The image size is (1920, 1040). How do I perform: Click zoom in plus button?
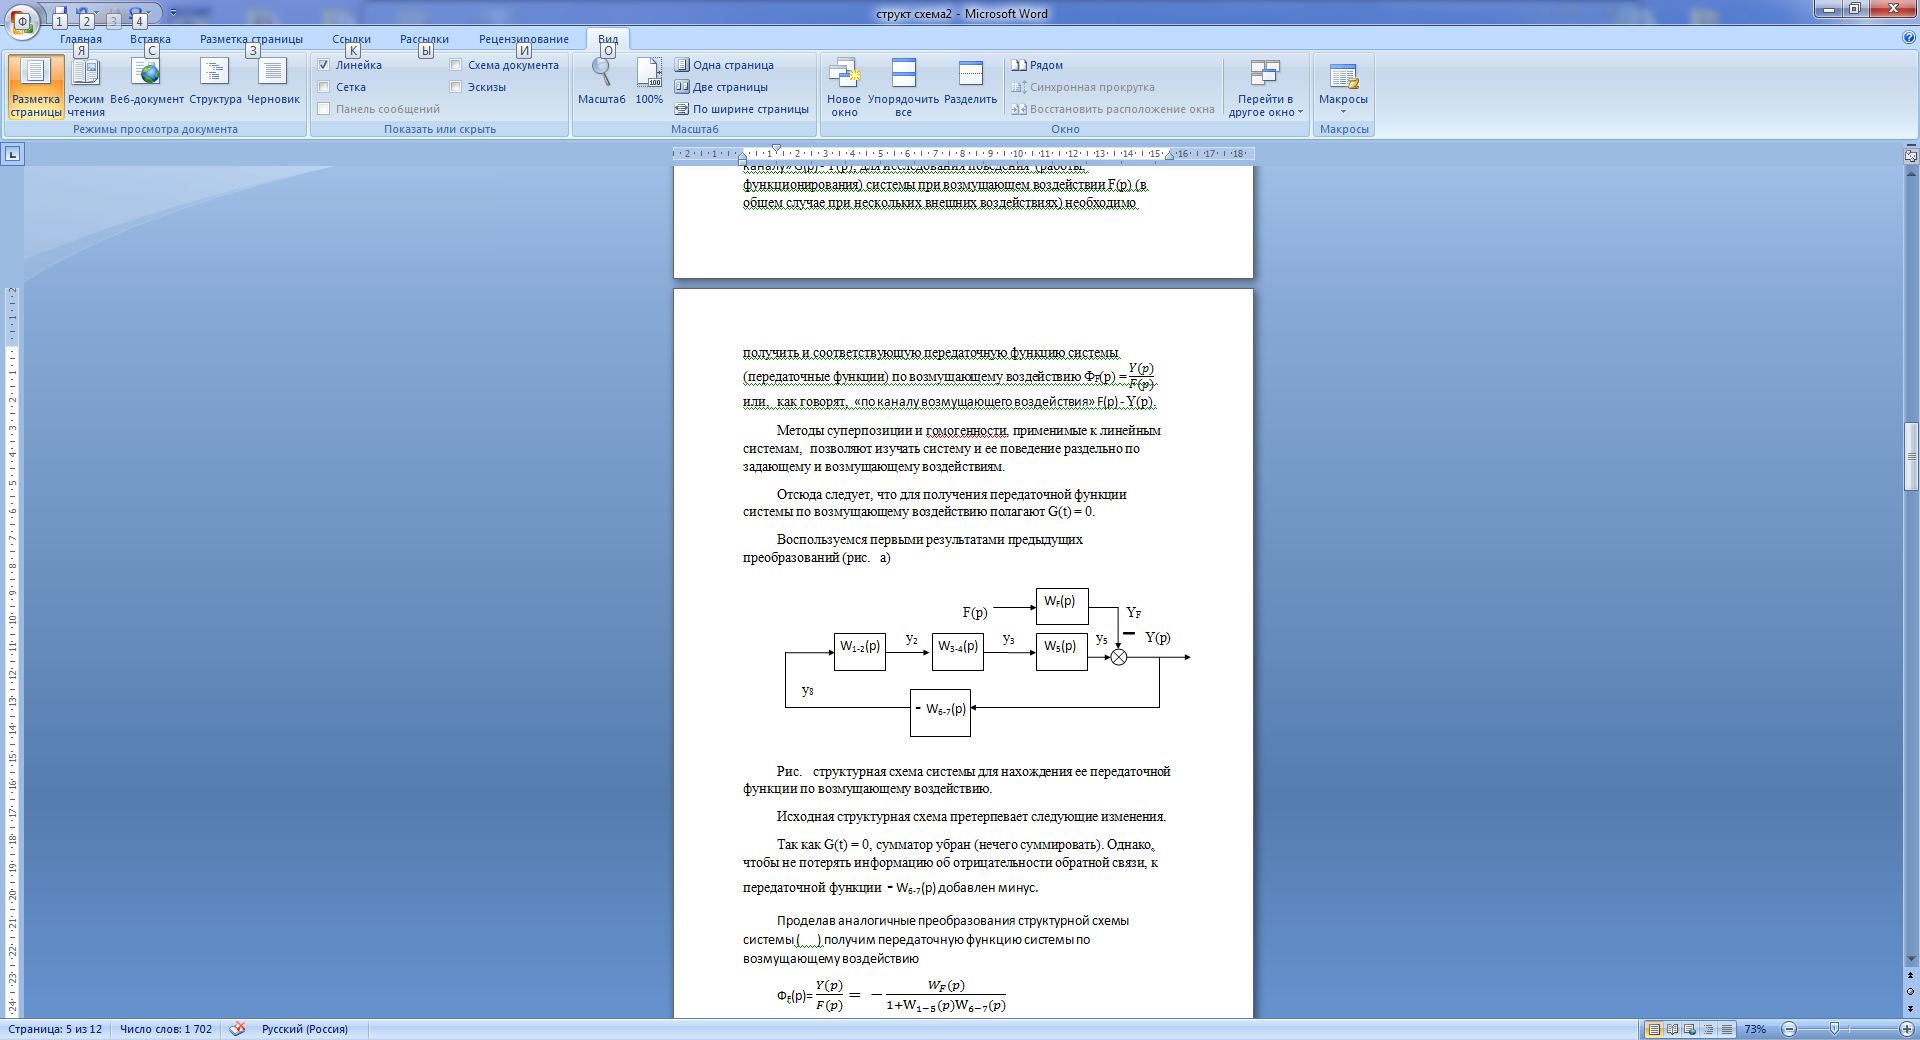1906,1029
